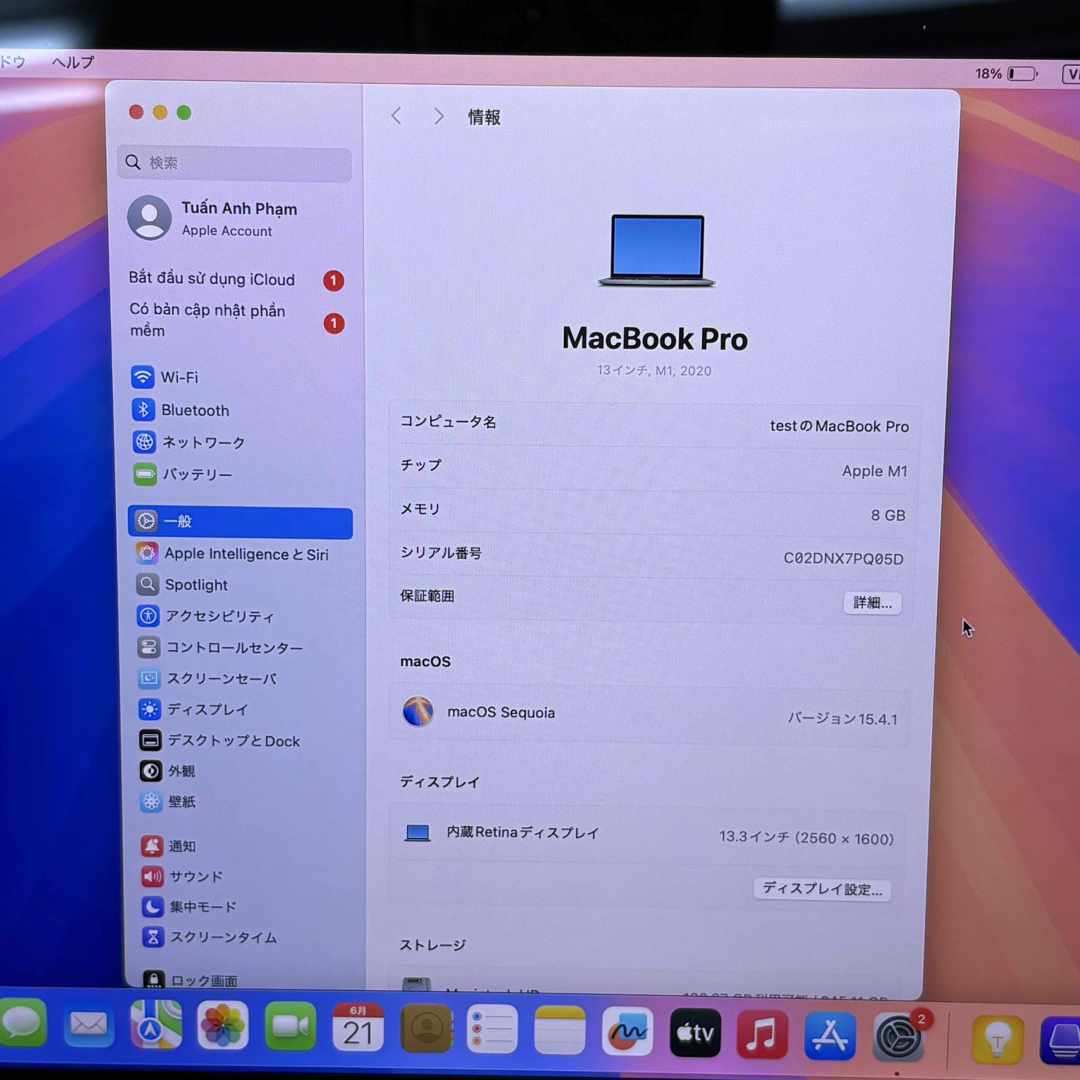Open the ヘルプ menu in menu bar
The image size is (1080, 1080).
pyautogui.click(x=73, y=62)
